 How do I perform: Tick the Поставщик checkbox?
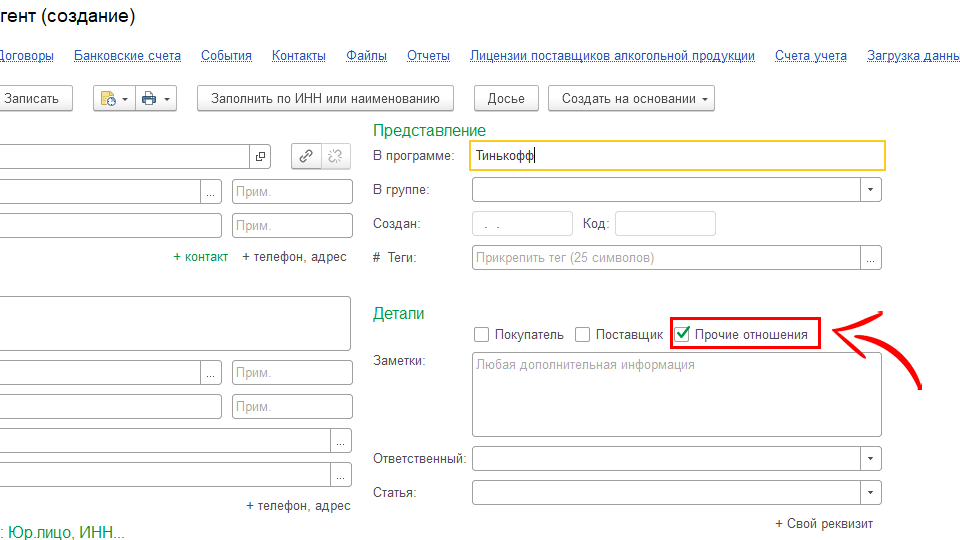pyautogui.click(x=583, y=335)
